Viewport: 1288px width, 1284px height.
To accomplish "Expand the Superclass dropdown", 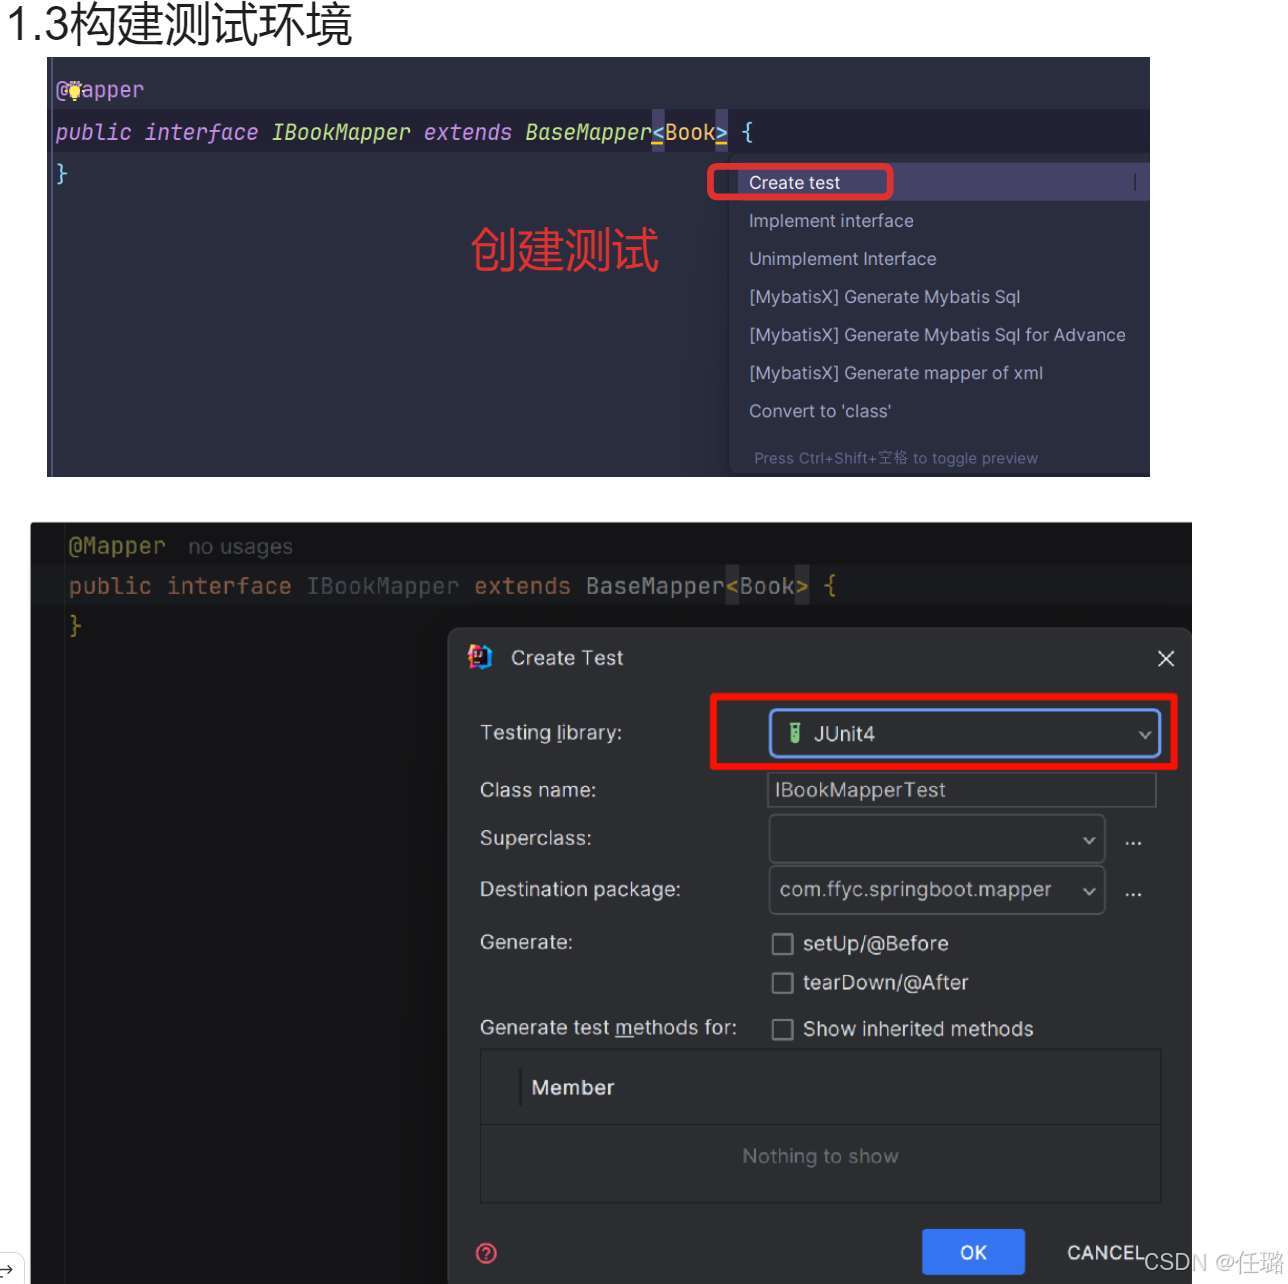I will (x=937, y=839).
